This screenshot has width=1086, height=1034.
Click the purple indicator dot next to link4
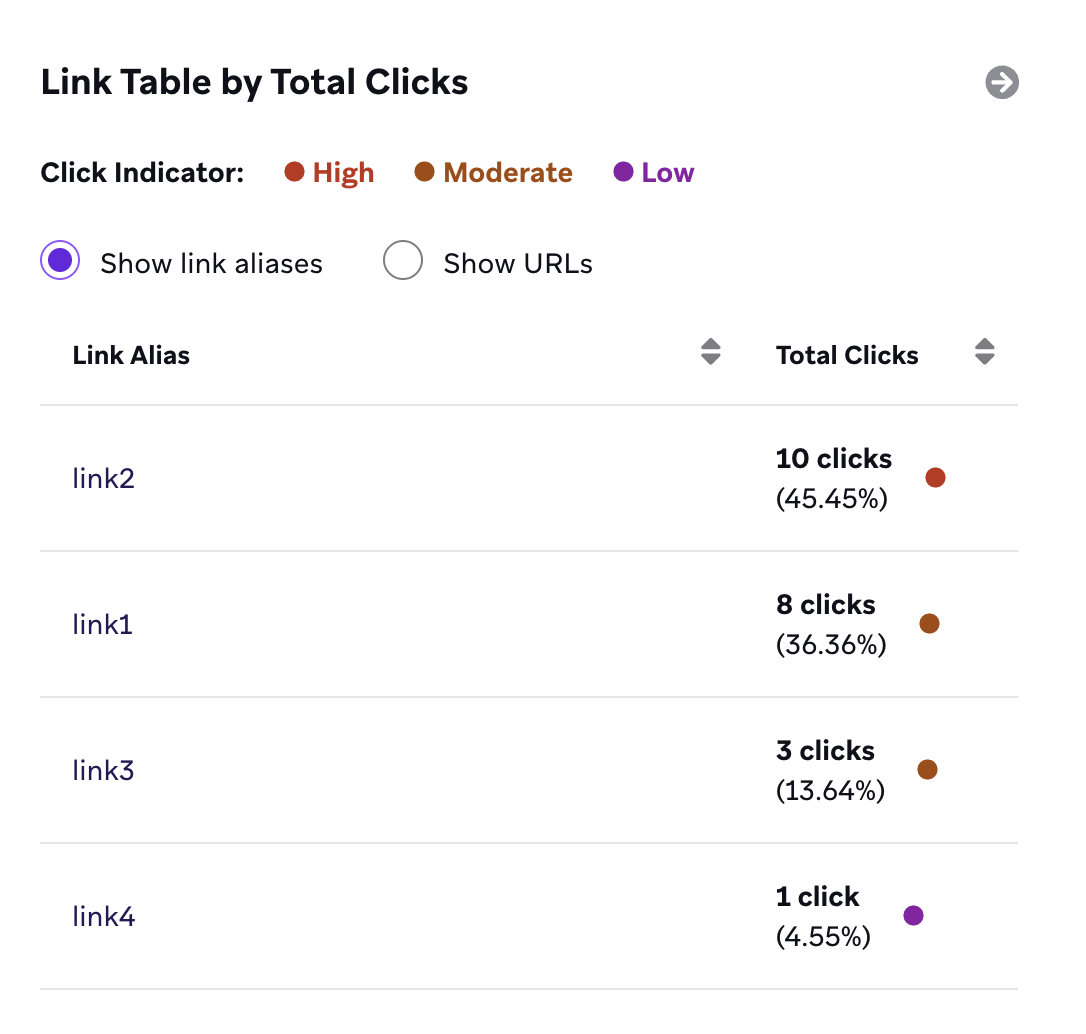(x=913, y=915)
